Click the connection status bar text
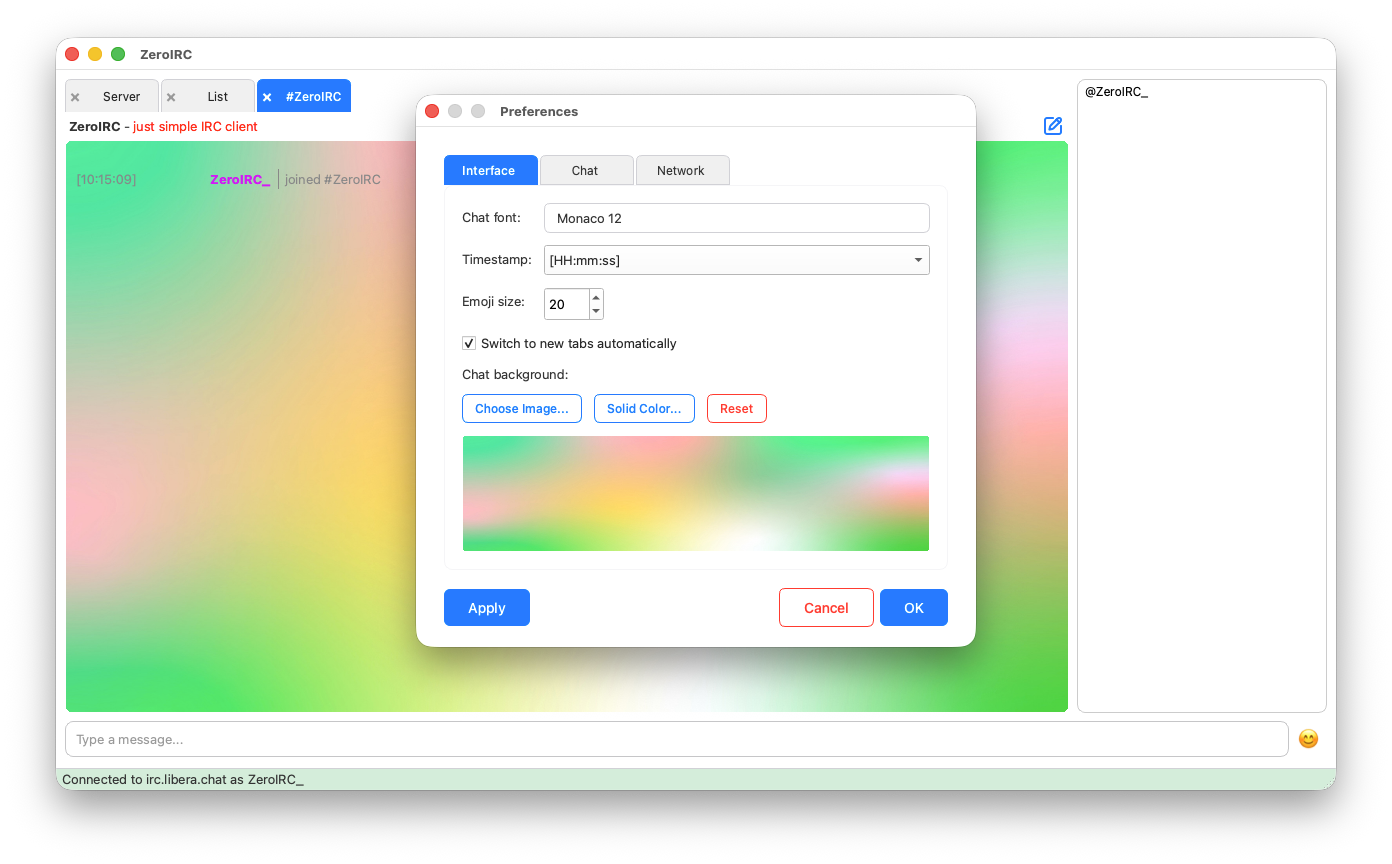The image size is (1392, 864). [x=183, y=779]
